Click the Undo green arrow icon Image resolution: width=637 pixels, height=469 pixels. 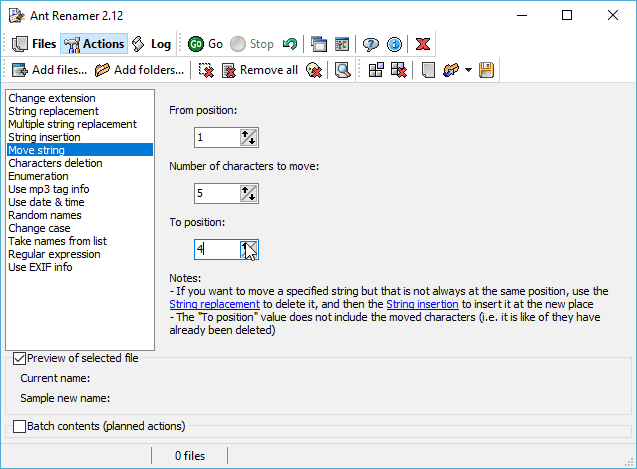pos(290,44)
